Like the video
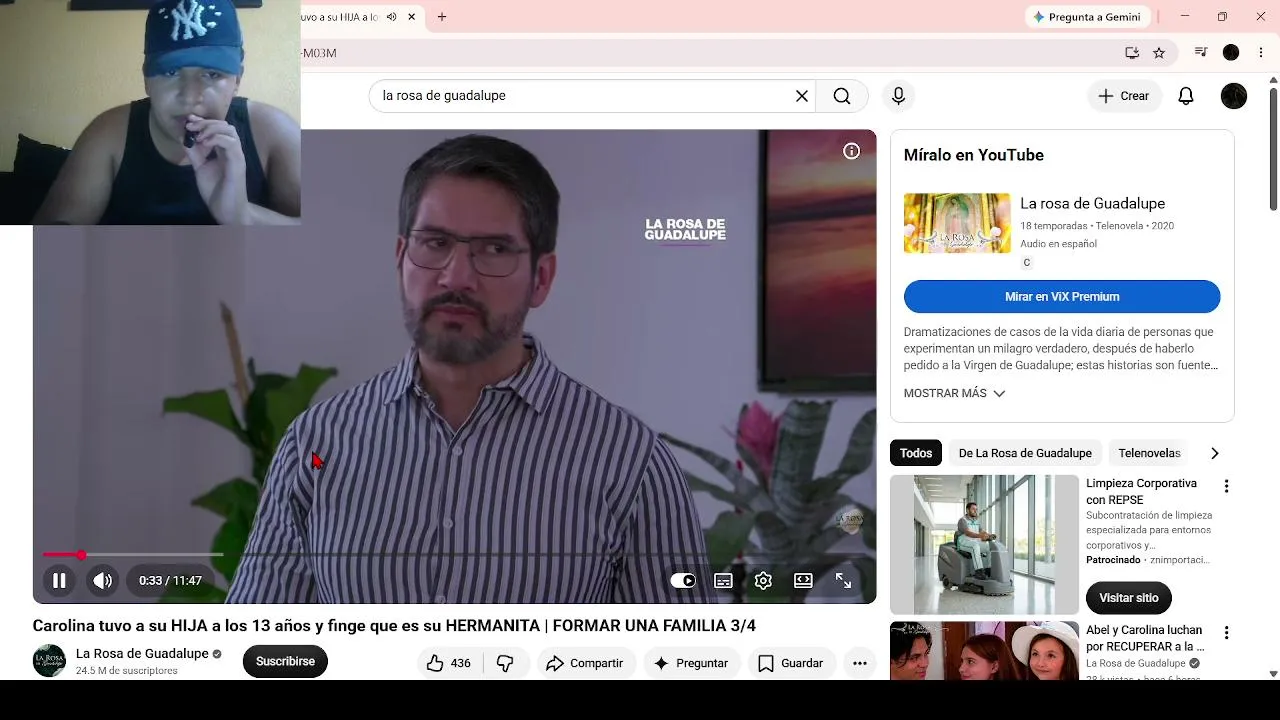 tap(449, 663)
